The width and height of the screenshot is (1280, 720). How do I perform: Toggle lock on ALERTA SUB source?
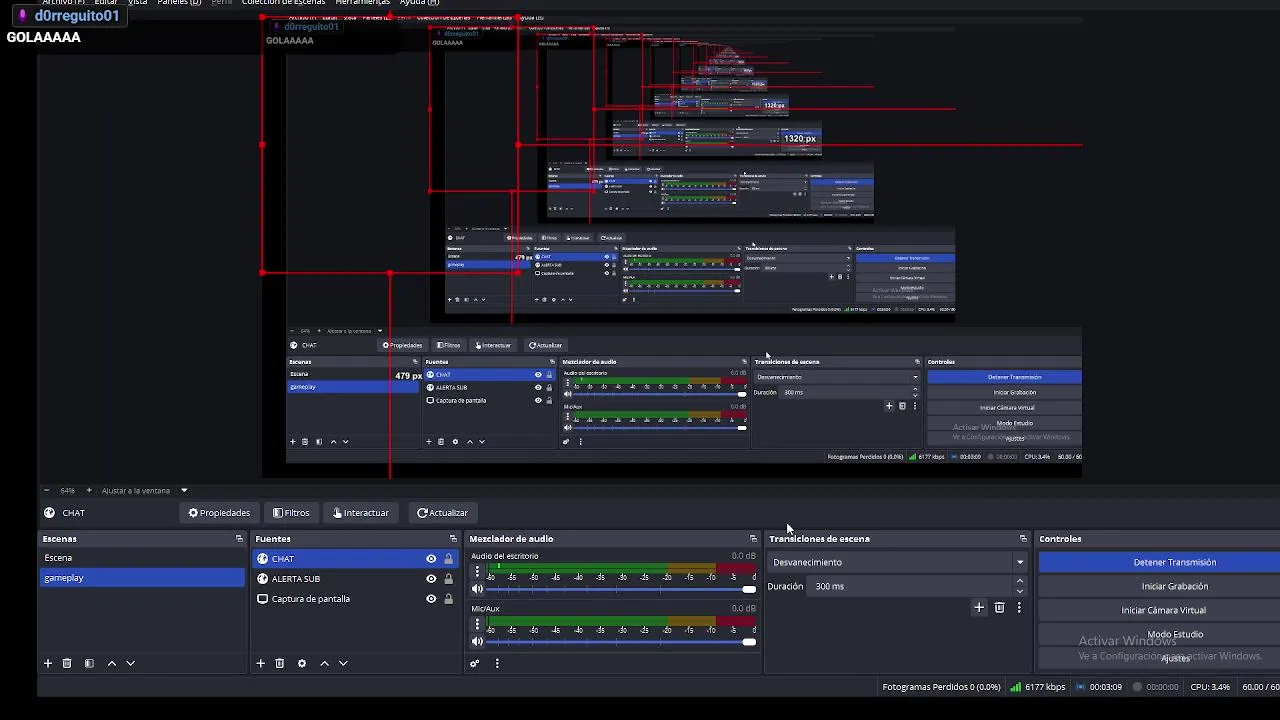(x=448, y=579)
